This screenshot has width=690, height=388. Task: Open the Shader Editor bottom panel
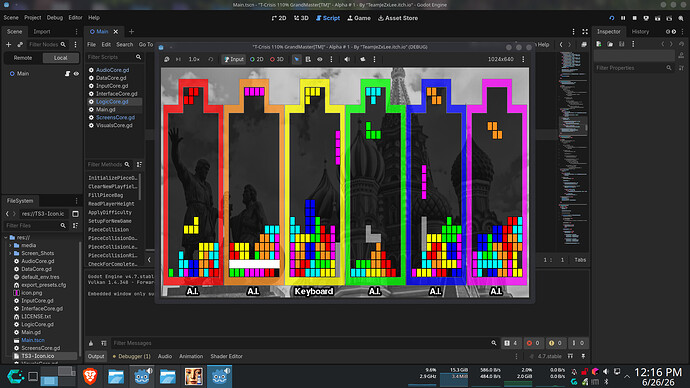227,356
